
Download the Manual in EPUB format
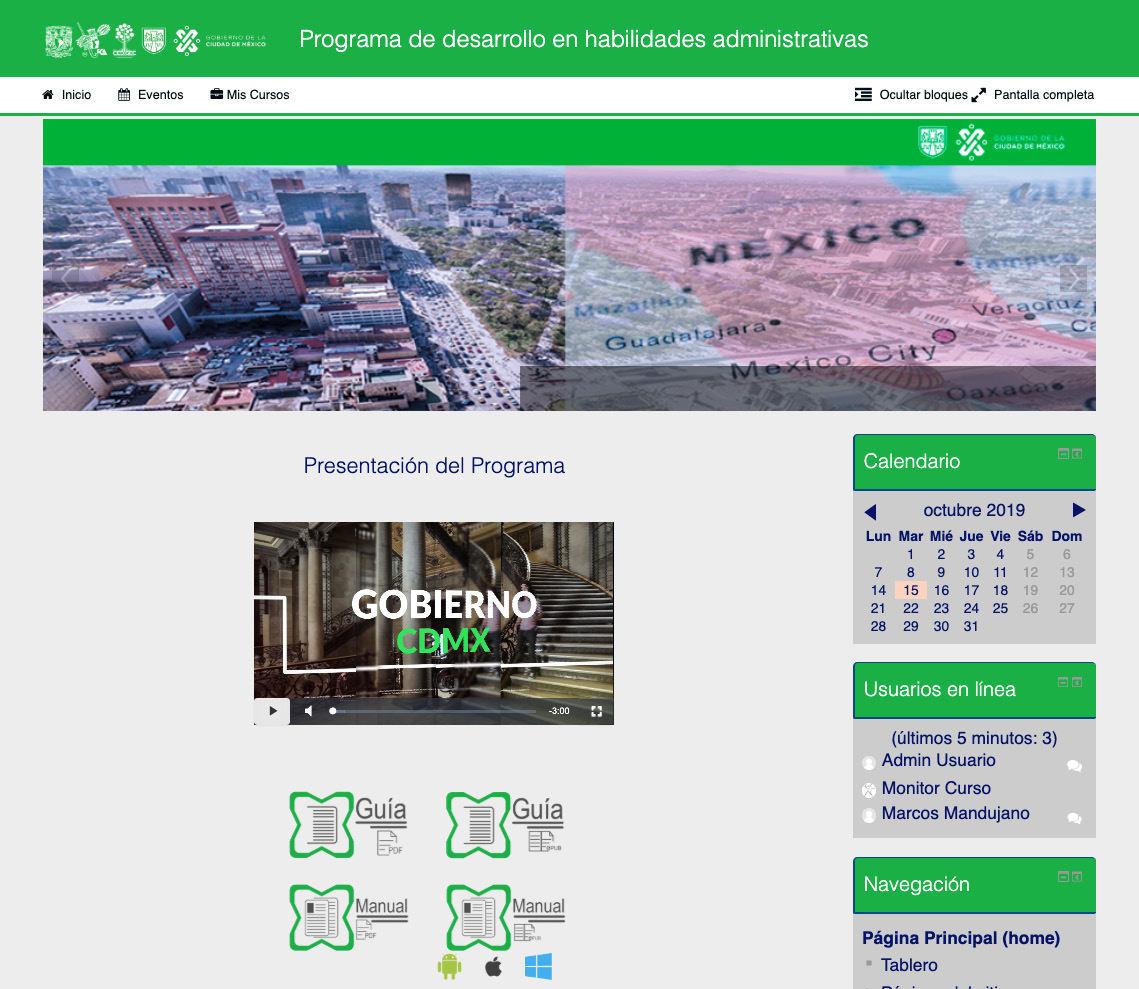coord(506,917)
